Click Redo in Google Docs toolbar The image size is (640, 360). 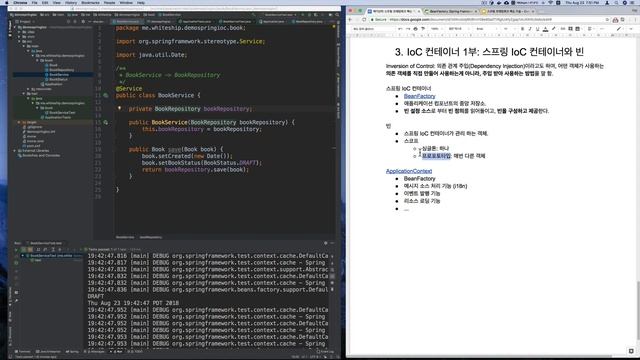coord(407,29)
